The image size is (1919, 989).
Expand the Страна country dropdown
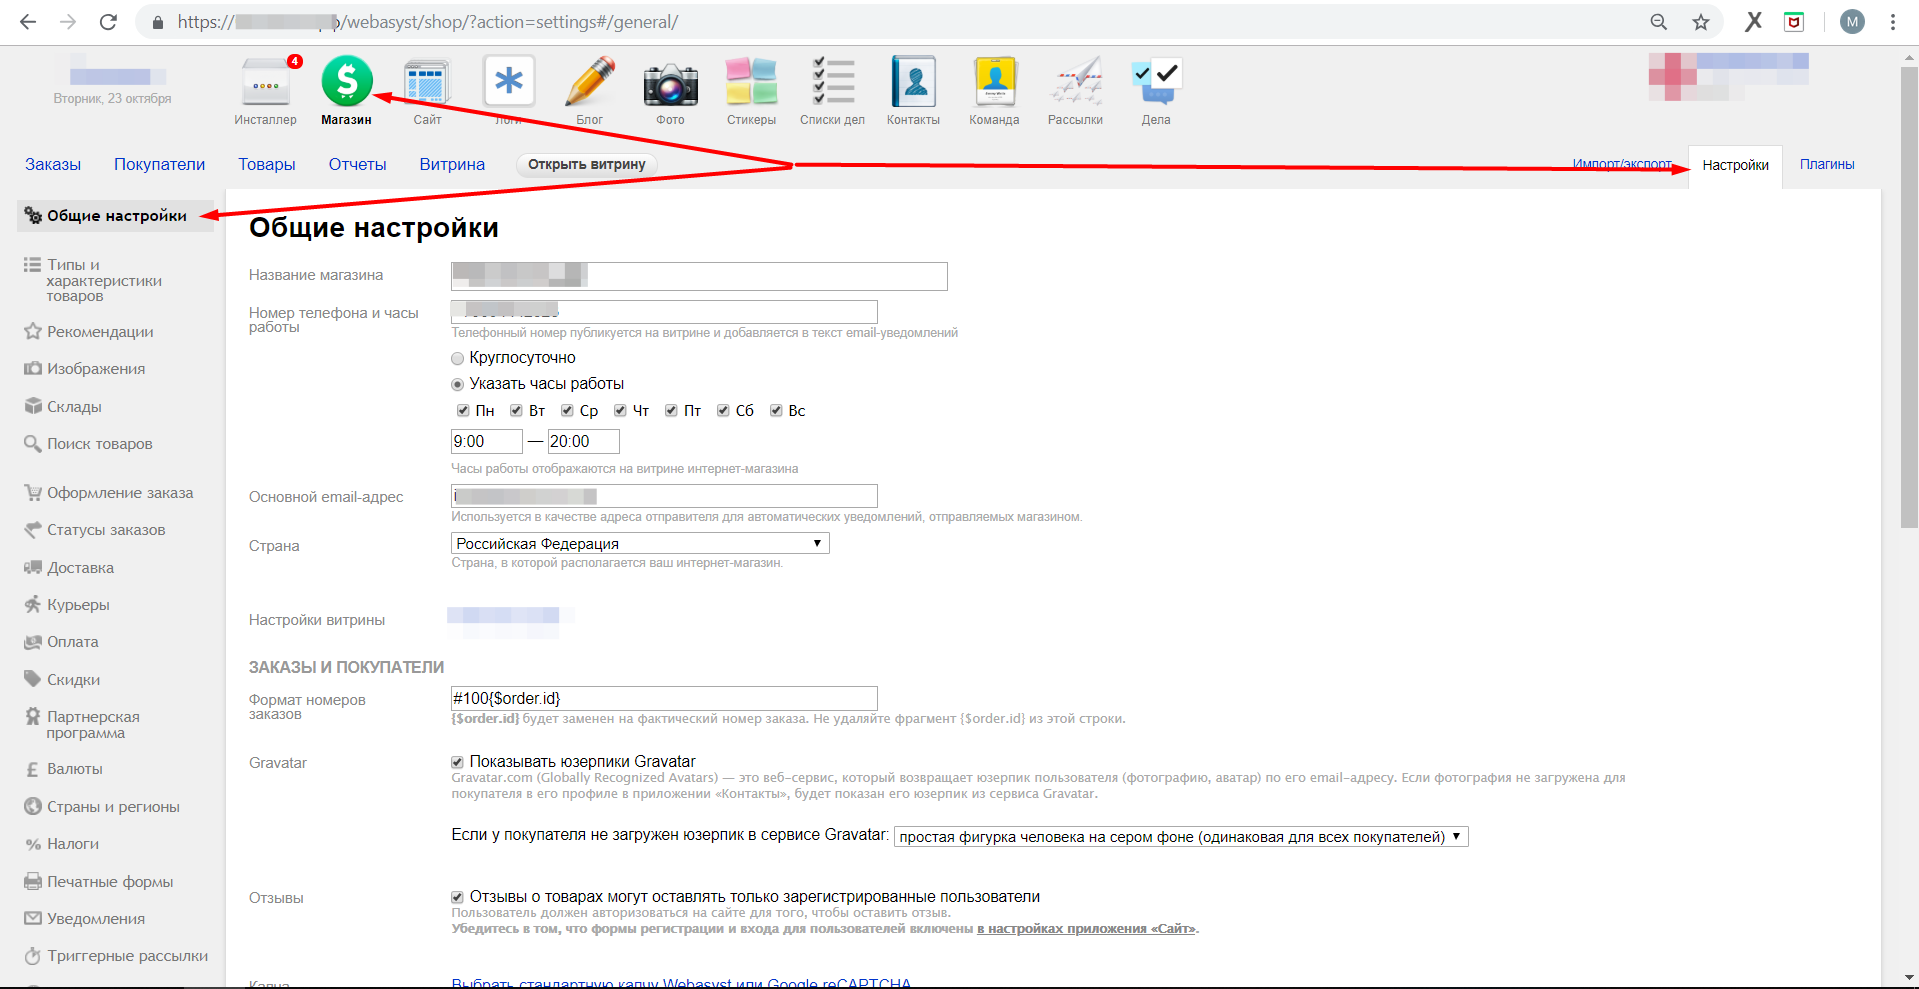point(640,543)
